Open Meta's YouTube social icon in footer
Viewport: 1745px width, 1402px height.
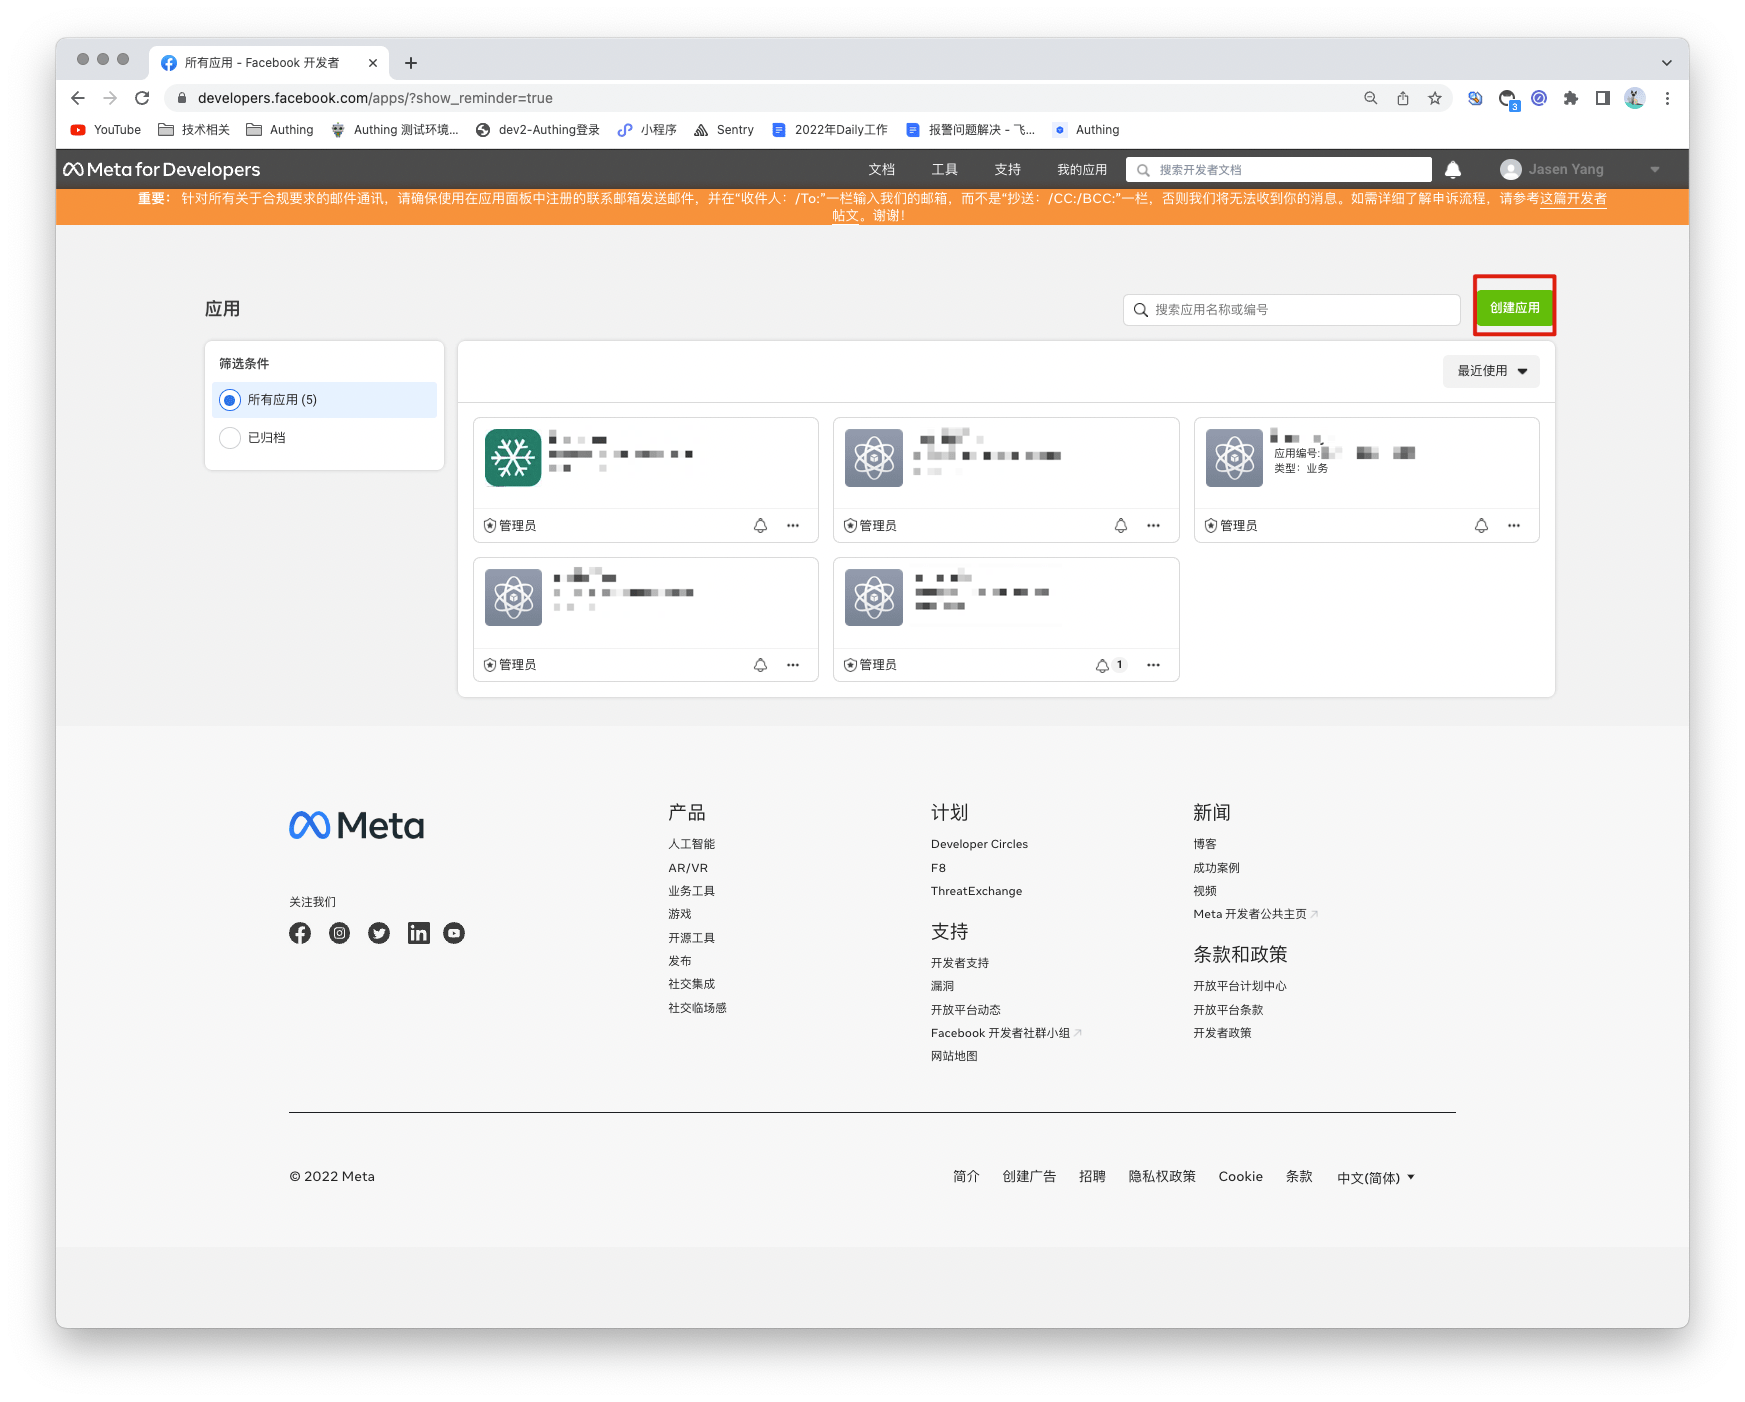click(x=454, y=933)
